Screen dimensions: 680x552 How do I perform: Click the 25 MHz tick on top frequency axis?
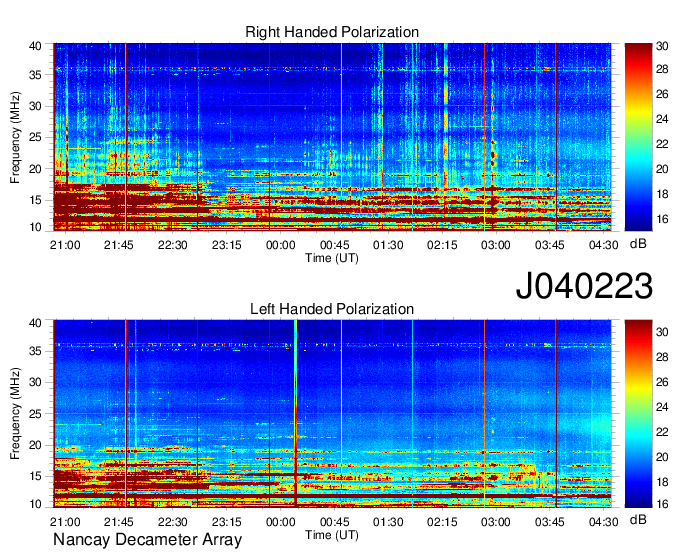tap(35, 137)
